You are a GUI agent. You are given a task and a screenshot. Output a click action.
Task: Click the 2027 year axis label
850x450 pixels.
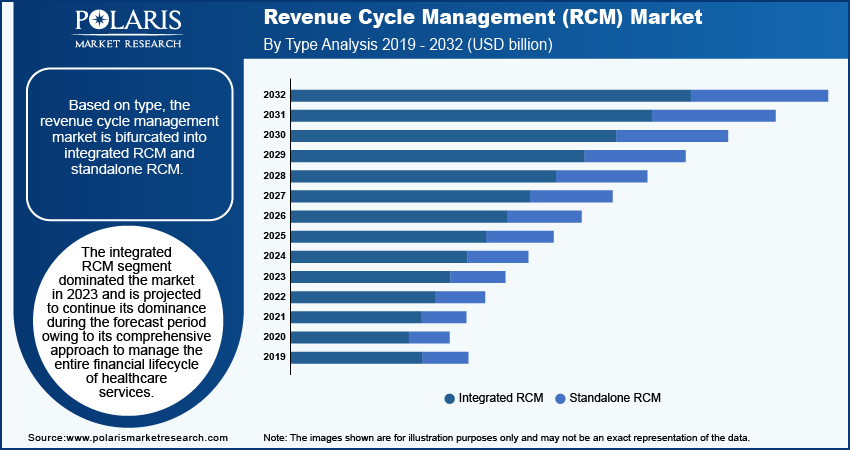(274, 196)
